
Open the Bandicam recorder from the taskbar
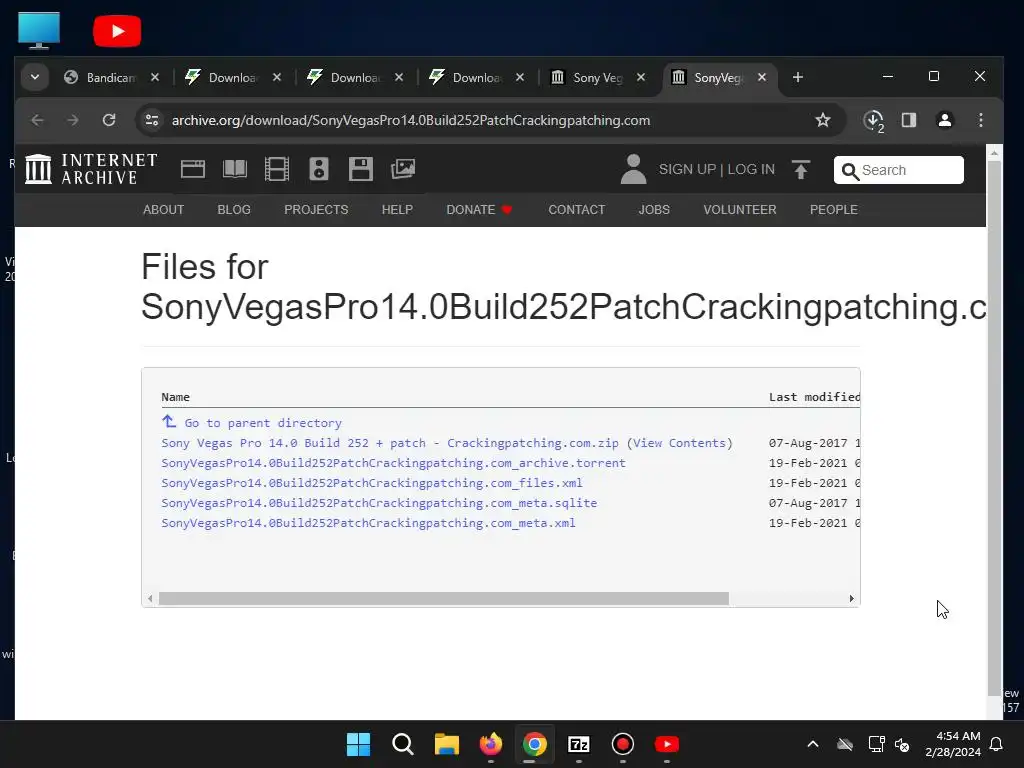click(622, 744)
